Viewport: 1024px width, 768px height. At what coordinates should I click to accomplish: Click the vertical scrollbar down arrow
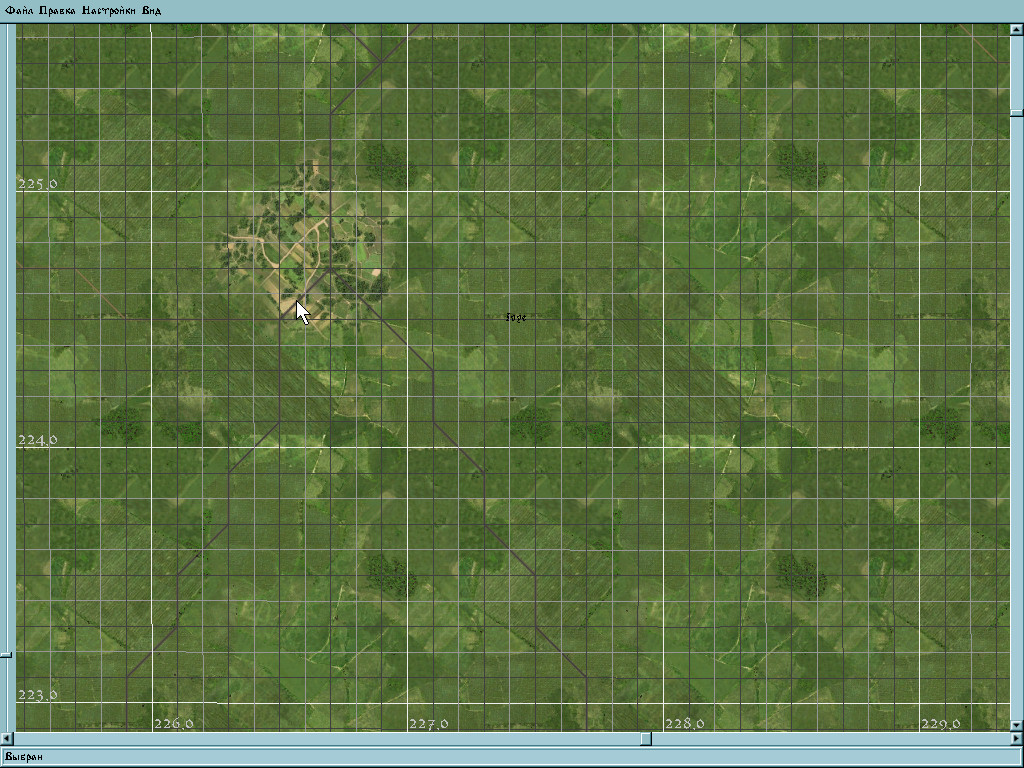(1017, 725)
